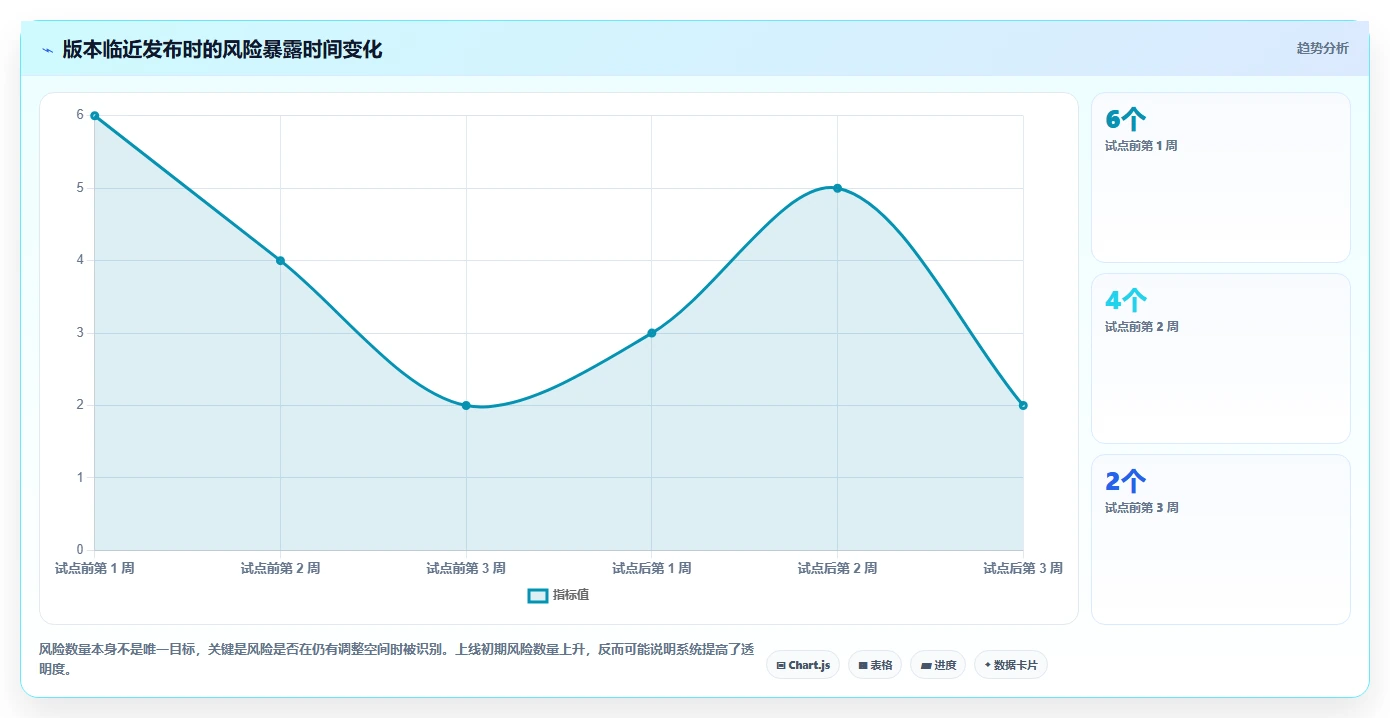Click the peak data point at 试点后第 2 周
1390x718 pixels.
coord(837,188)
